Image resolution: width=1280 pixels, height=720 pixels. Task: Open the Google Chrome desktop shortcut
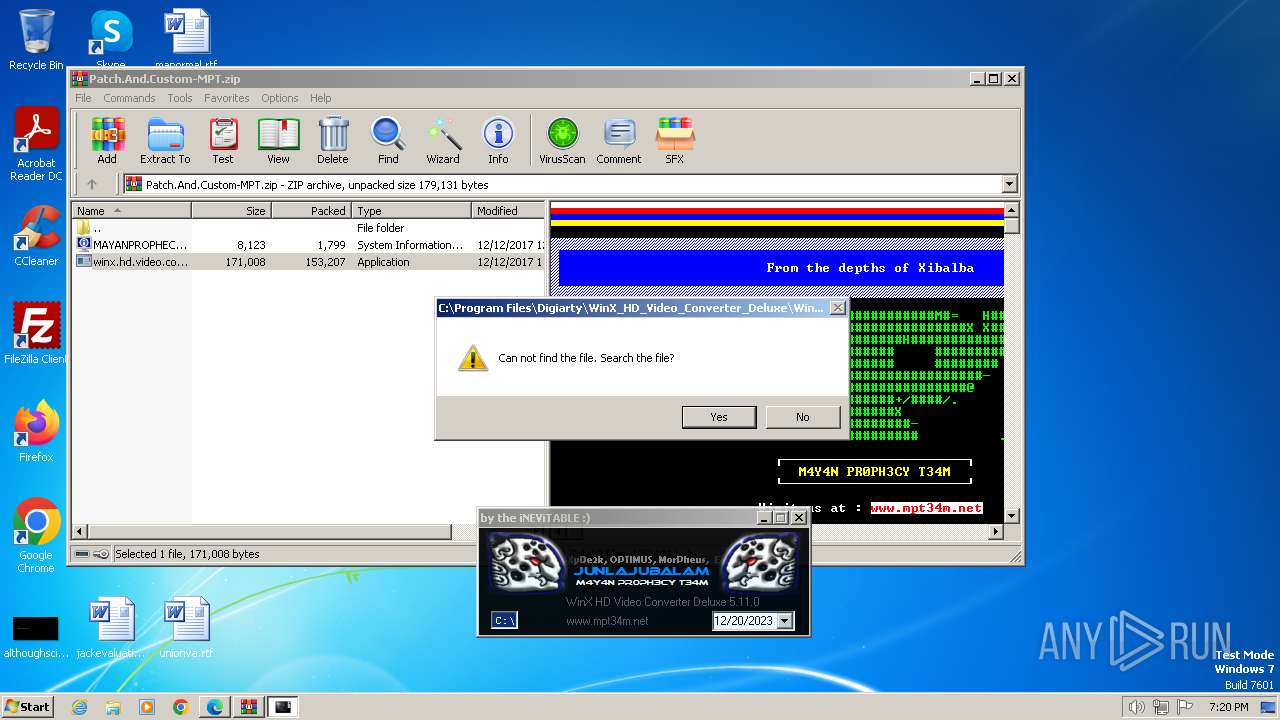[36, 535]
